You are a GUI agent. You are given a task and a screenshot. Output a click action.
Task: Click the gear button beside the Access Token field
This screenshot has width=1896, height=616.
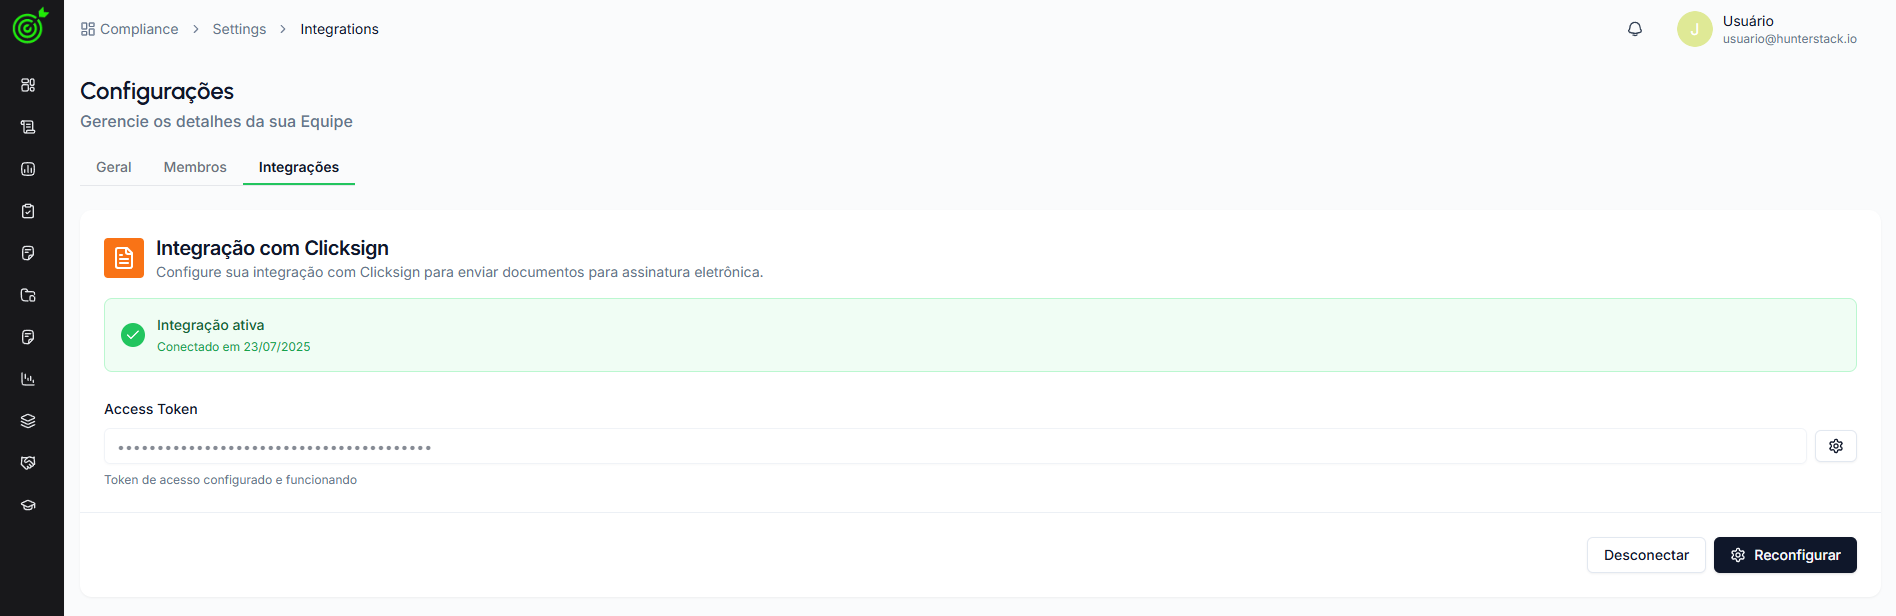point(1836,446)
